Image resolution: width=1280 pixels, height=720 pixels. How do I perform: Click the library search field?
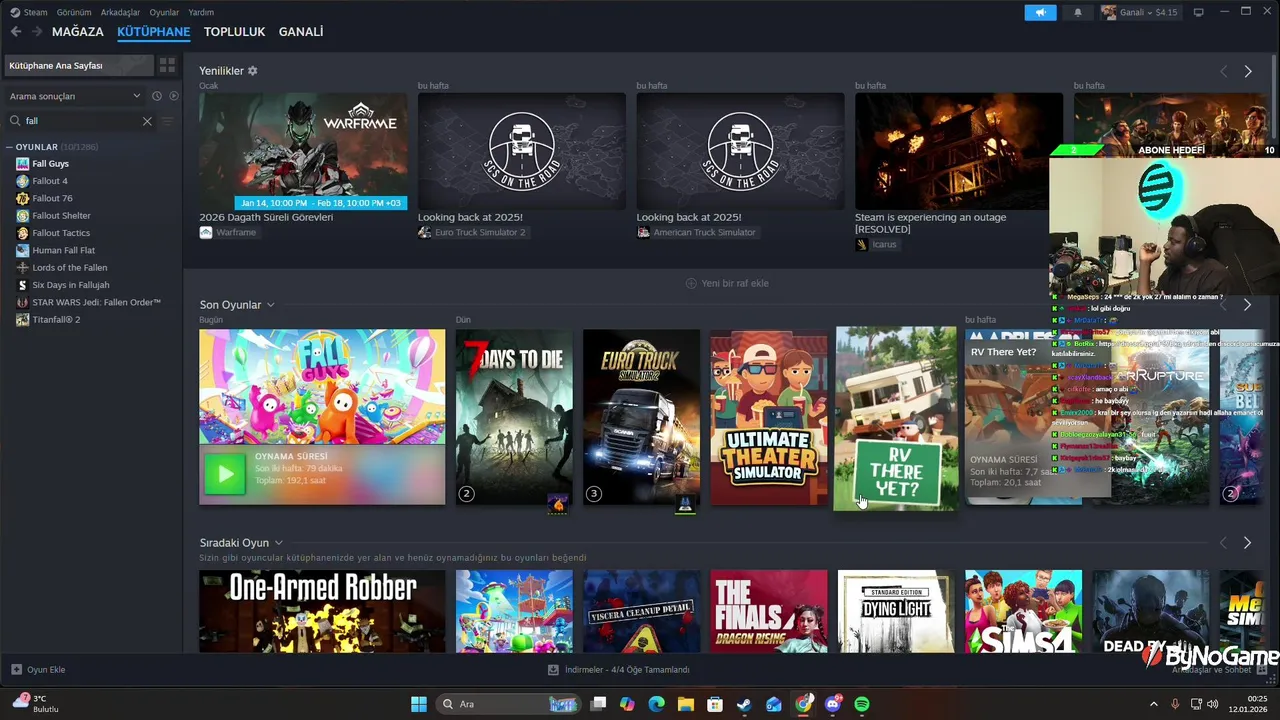[80, 121]
